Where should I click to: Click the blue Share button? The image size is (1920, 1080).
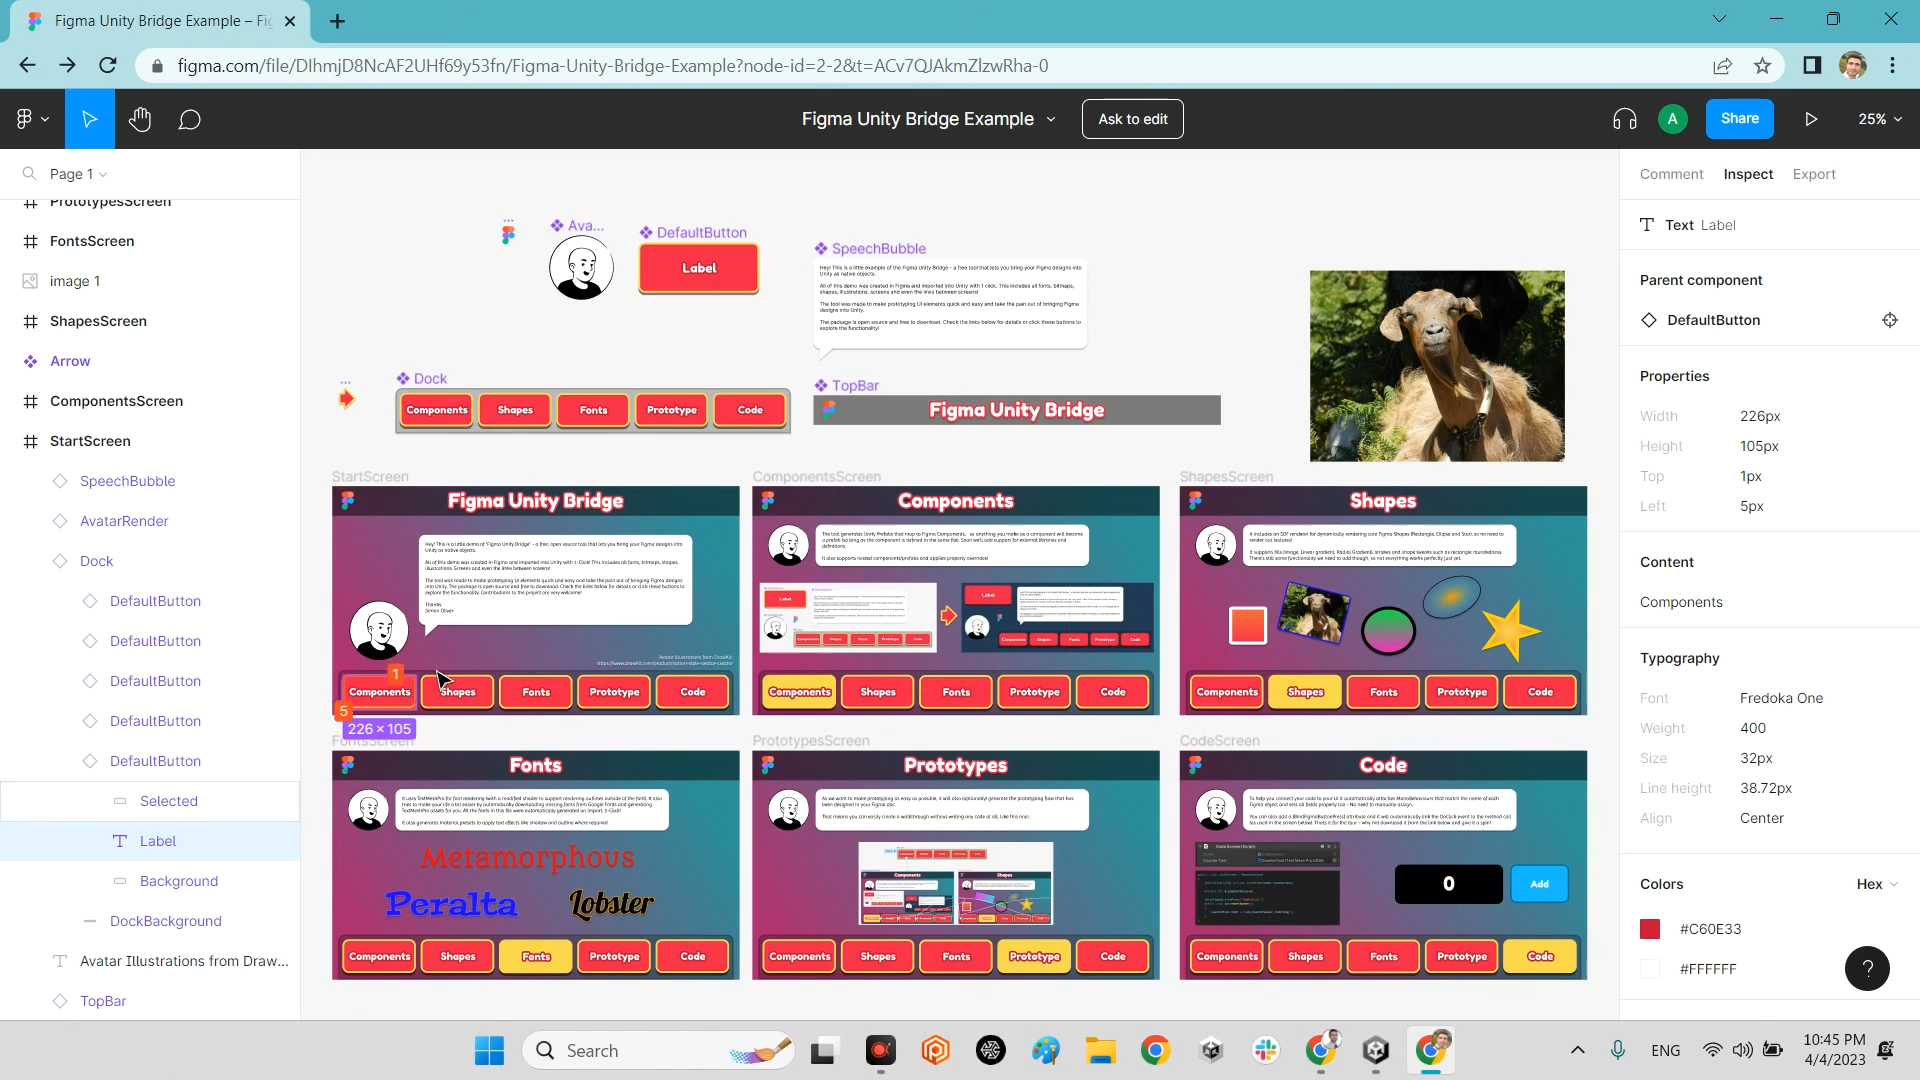pos(1739,118)
